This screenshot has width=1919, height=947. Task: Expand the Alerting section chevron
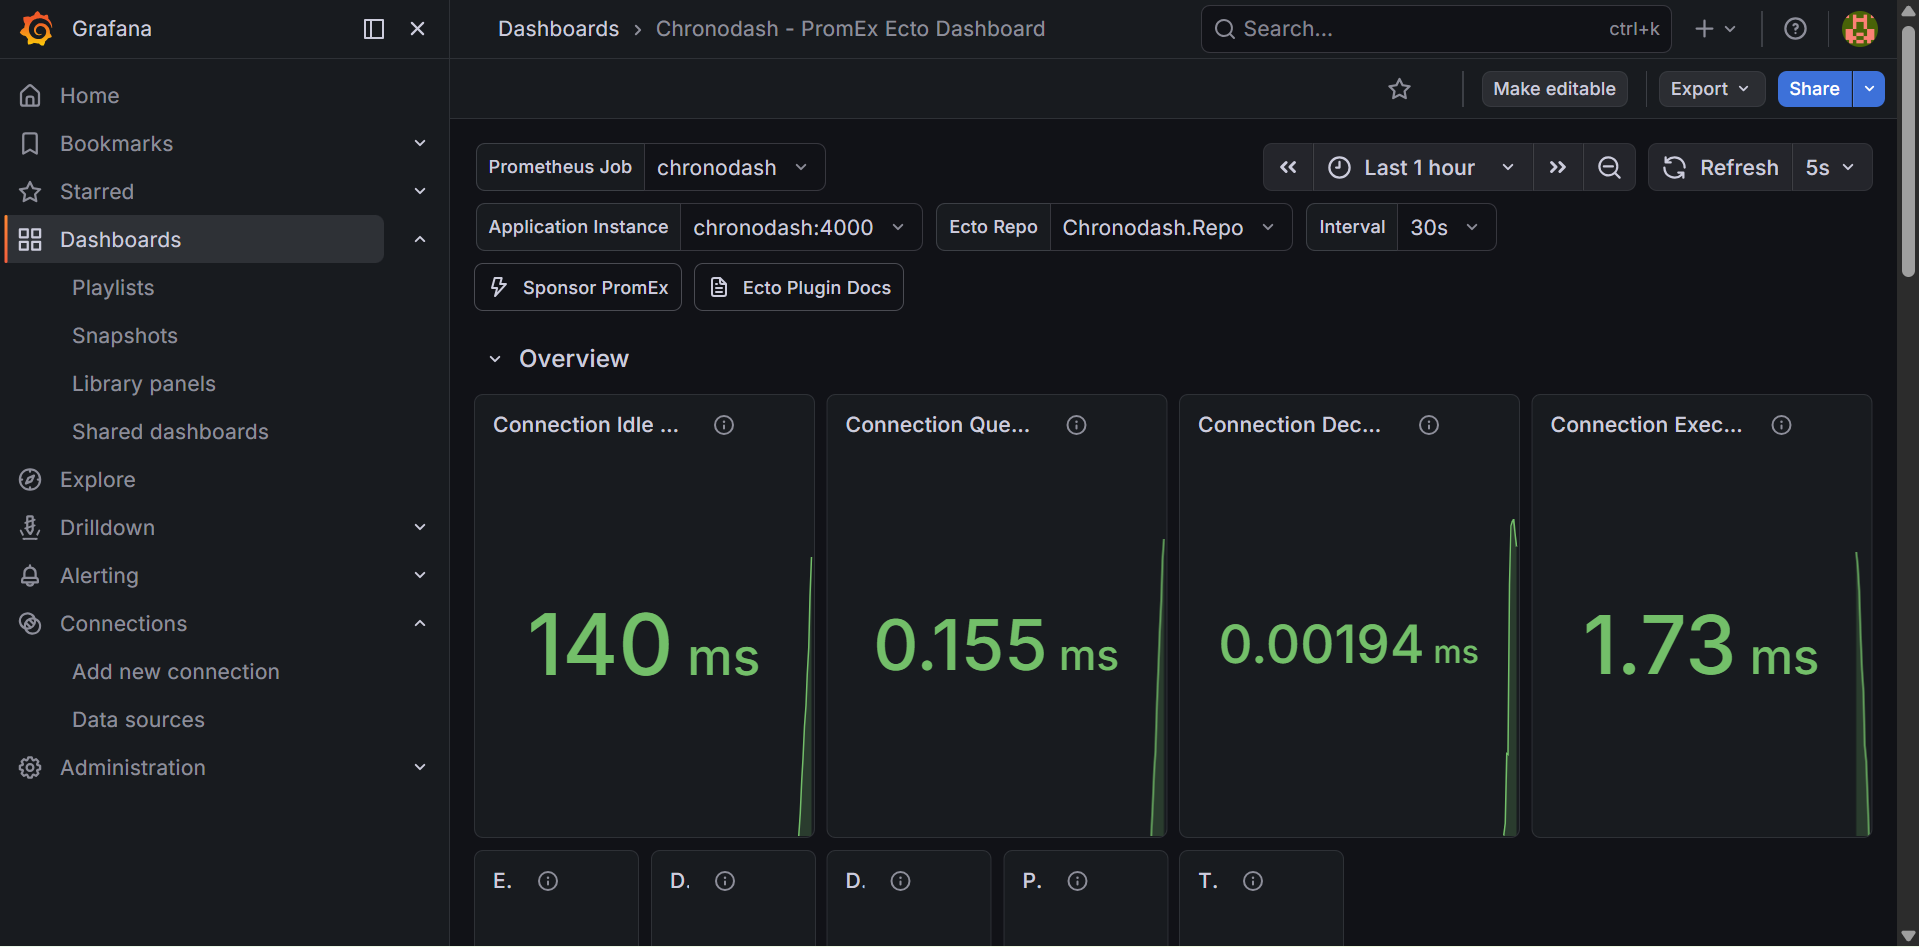pyautogui.click(x=420, y=575)
